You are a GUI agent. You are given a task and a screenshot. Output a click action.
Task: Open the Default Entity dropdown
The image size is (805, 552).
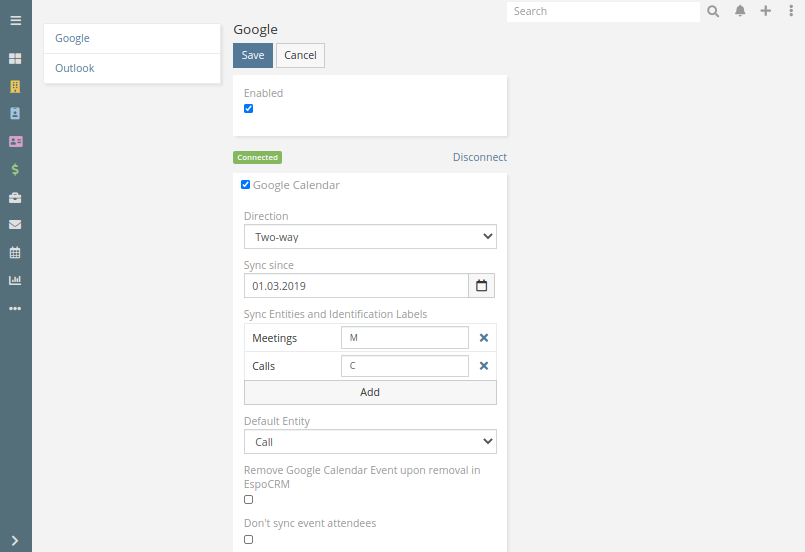pyautogui.click(x=370, y=442)
